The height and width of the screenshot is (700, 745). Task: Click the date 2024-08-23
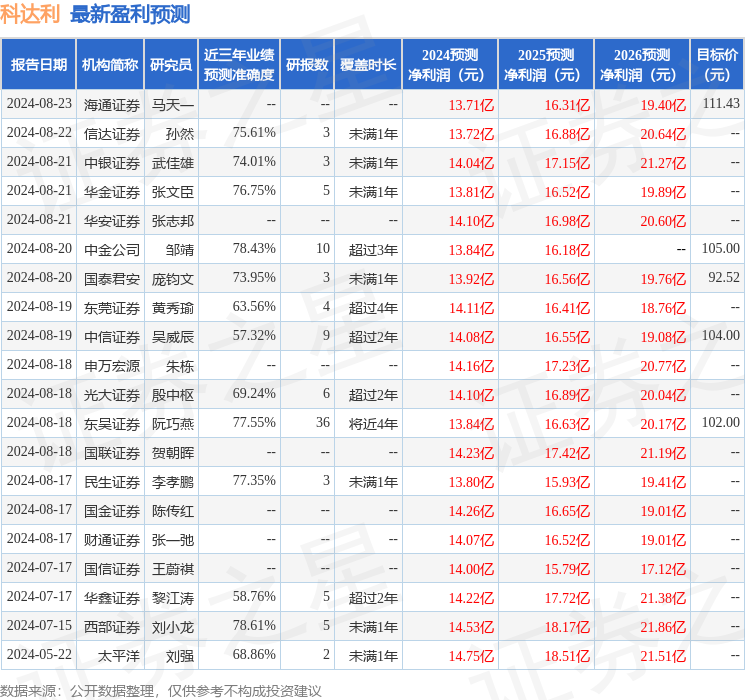39,104
